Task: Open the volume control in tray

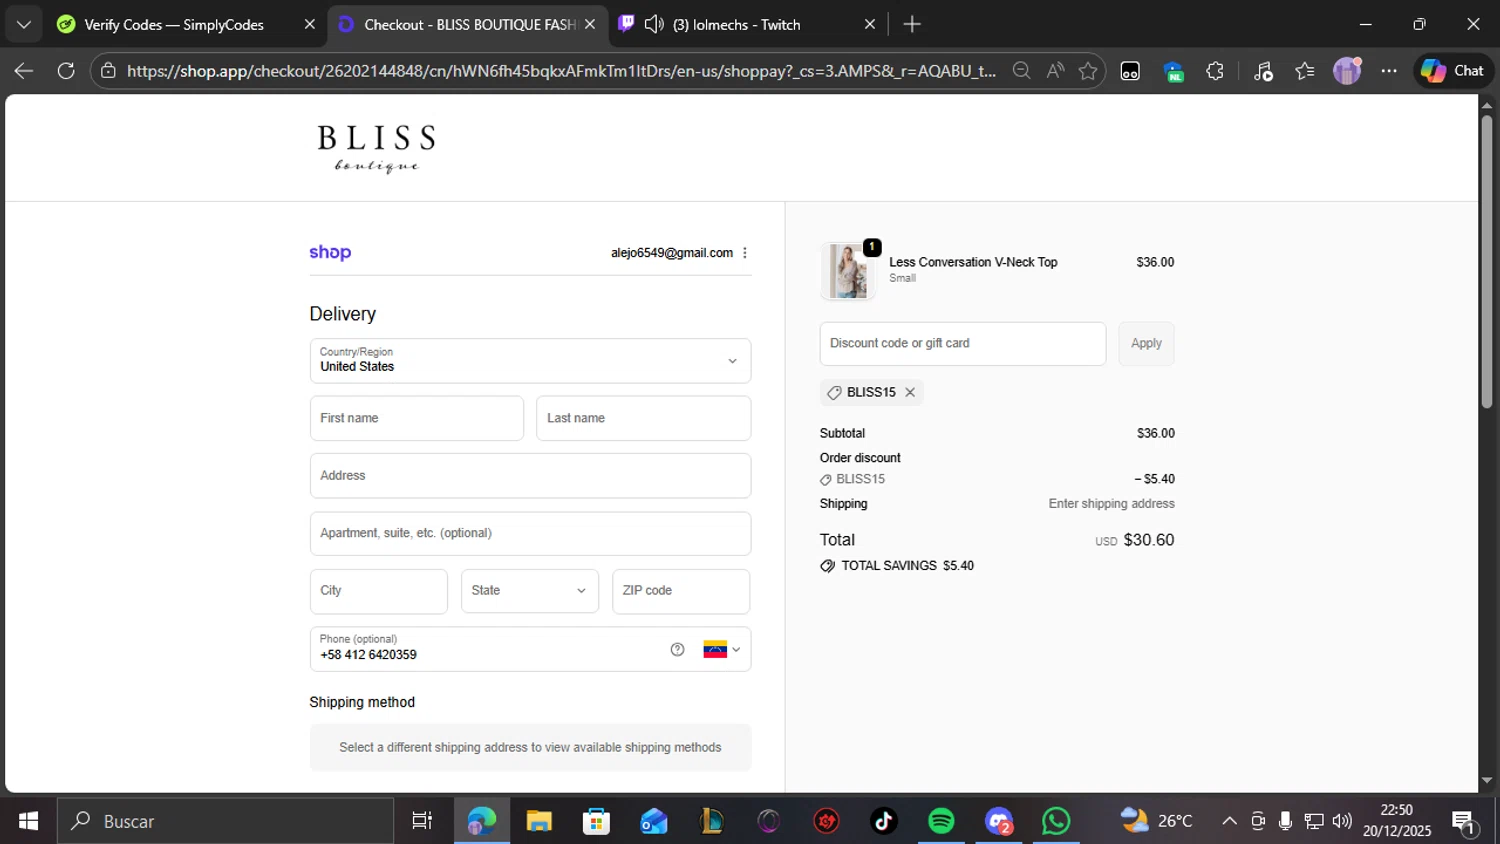Action: click(x=1342, y=821)
